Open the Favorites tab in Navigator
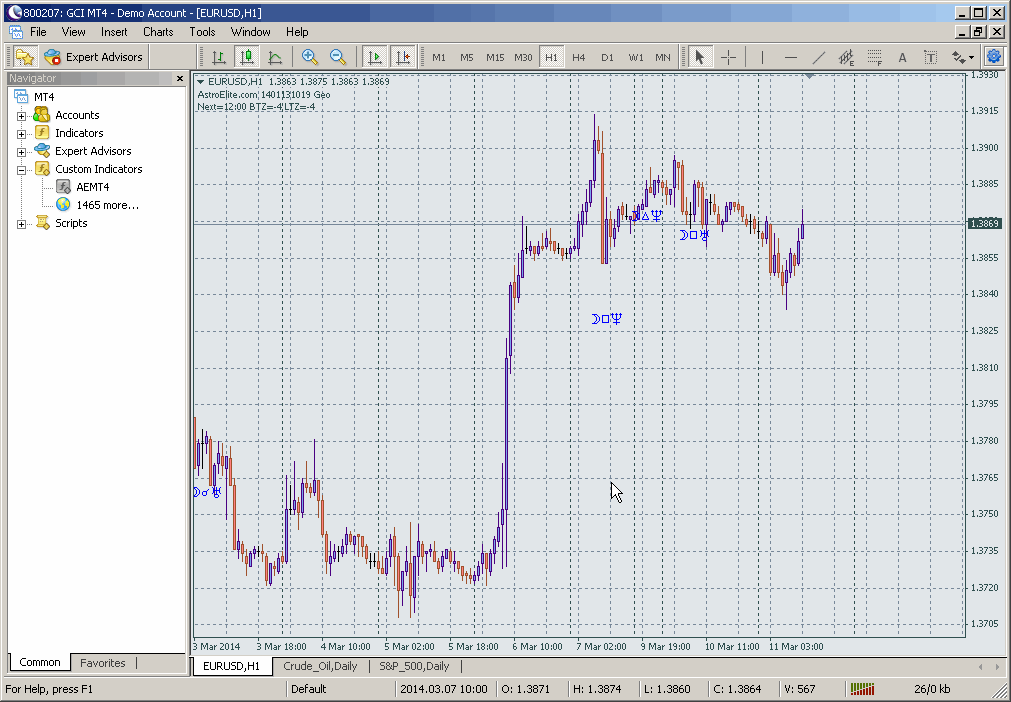1011x702 pixels. pyautogui.click(x=103, y=663)
